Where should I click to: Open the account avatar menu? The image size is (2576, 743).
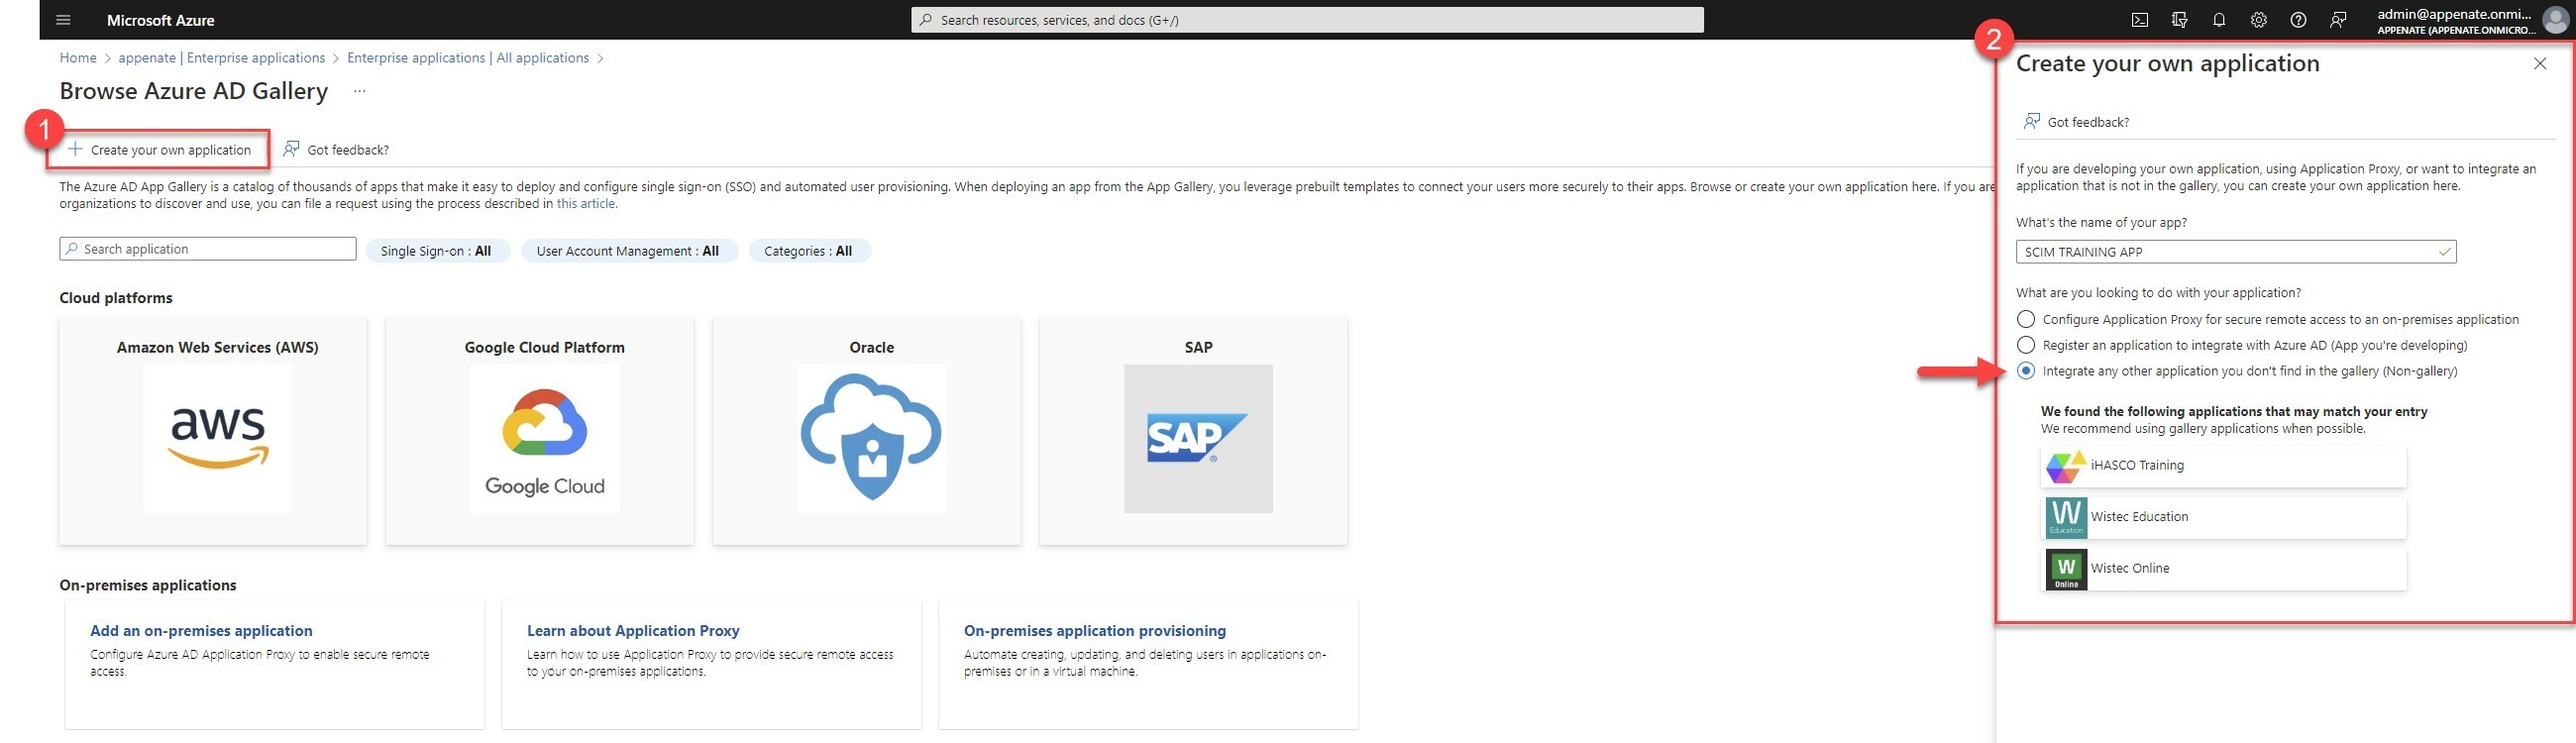pyautogui.click(x=2556, y=20)
